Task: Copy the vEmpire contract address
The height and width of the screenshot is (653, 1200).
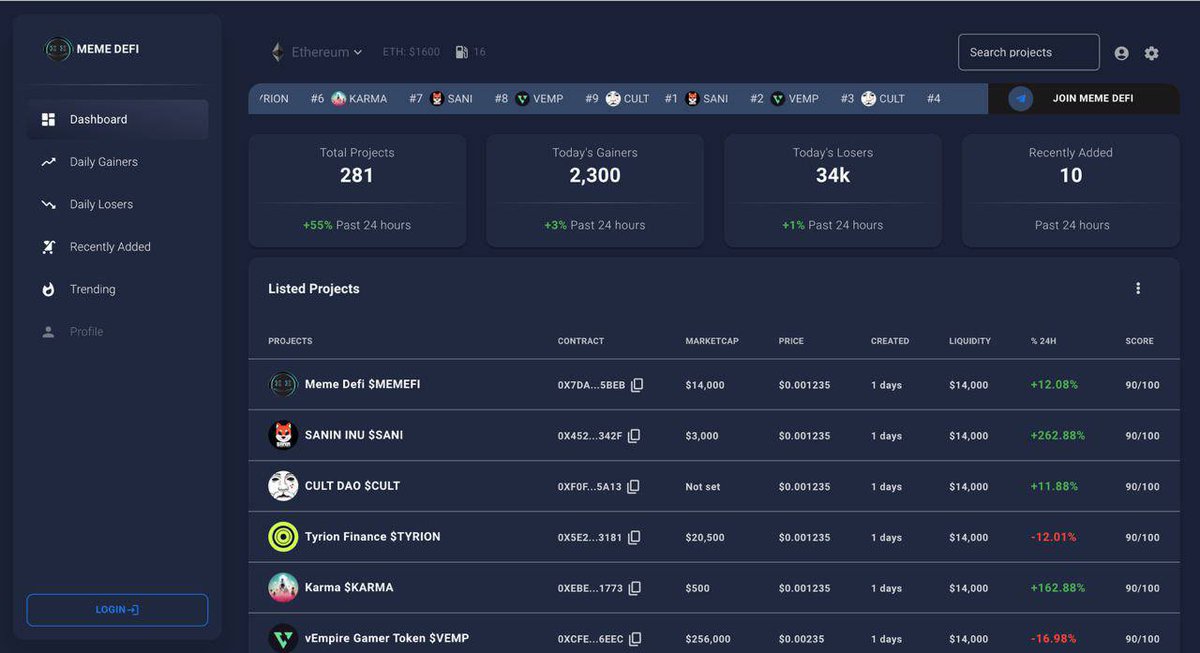Action: click(x=635, y=639)
